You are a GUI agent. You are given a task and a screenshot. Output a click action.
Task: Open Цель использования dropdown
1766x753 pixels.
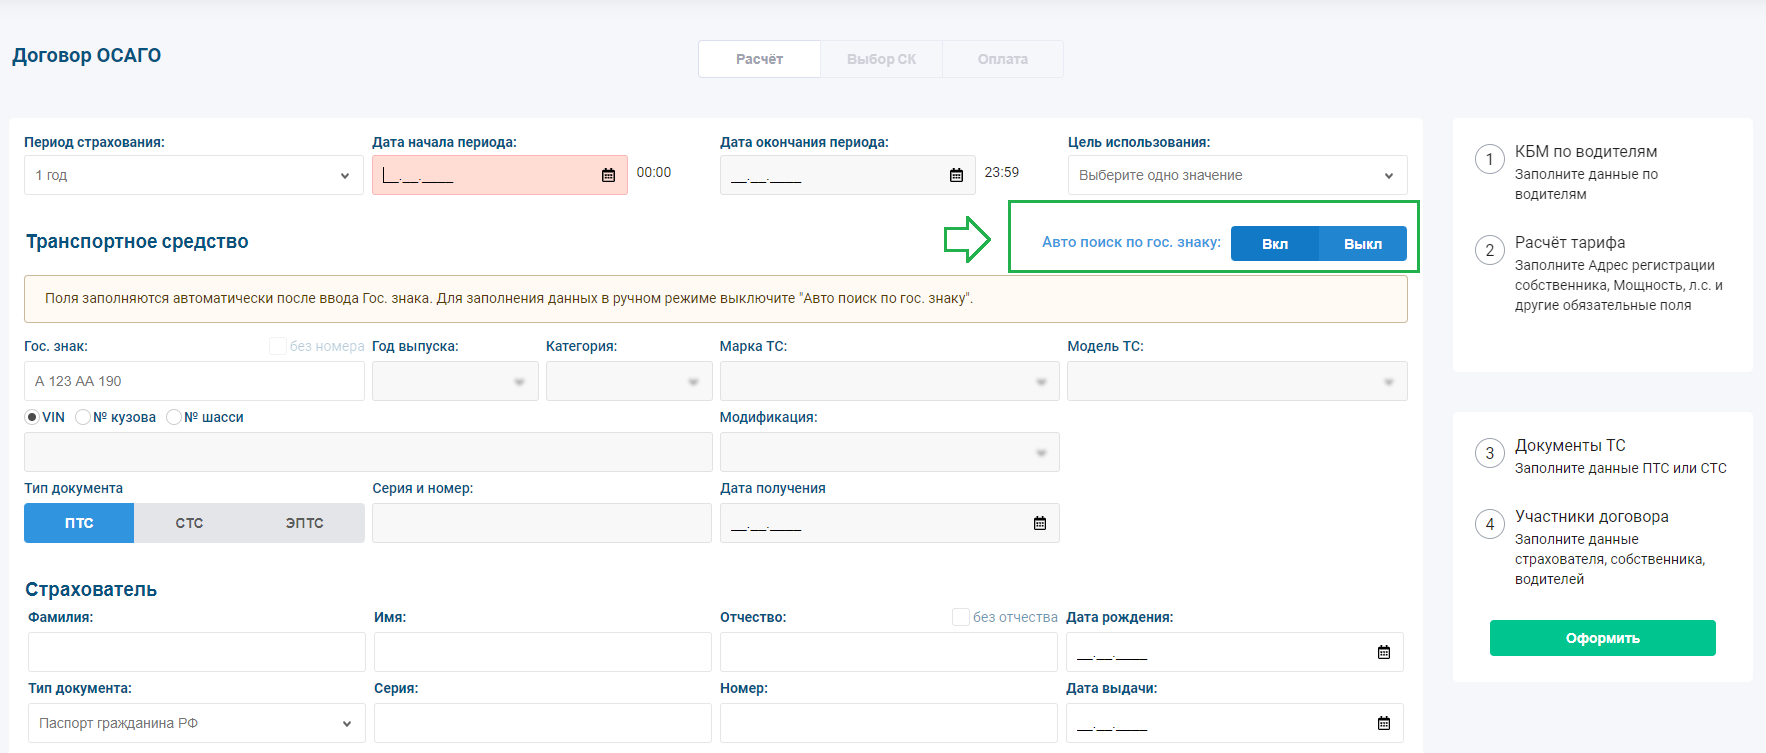pyautogui.click(x=1238, y=175)
